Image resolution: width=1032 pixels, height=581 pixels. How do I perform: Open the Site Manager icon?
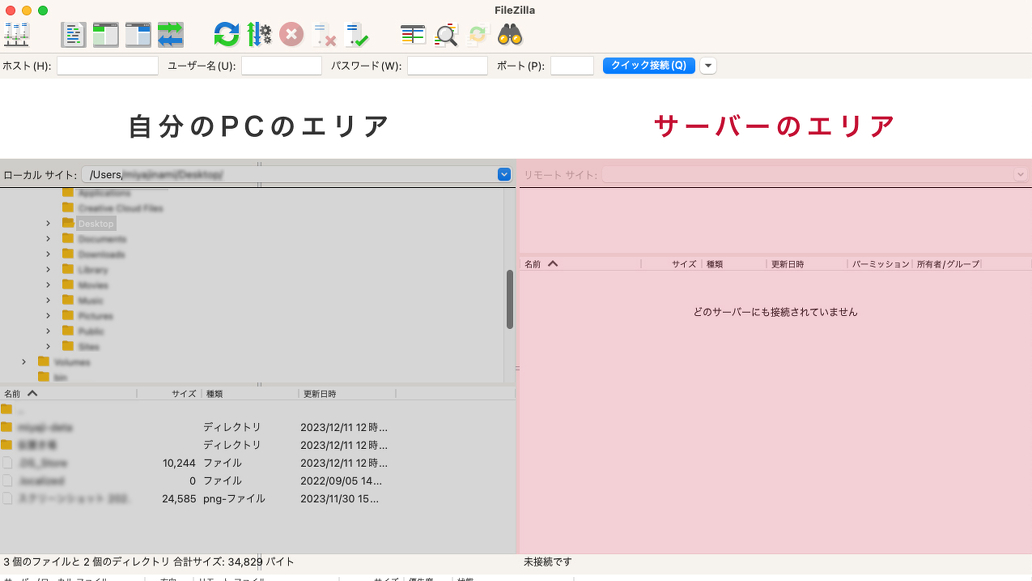coord(17,35)
